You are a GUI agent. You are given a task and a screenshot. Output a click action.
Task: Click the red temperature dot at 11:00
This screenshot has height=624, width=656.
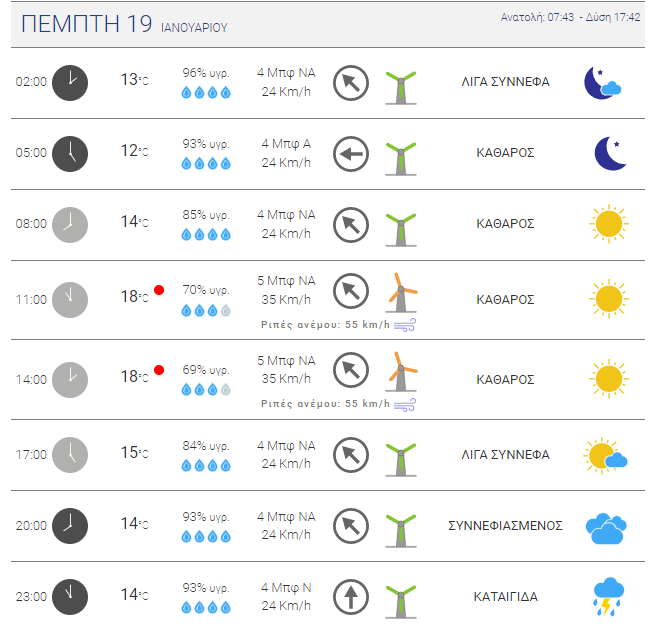[159, 290]
